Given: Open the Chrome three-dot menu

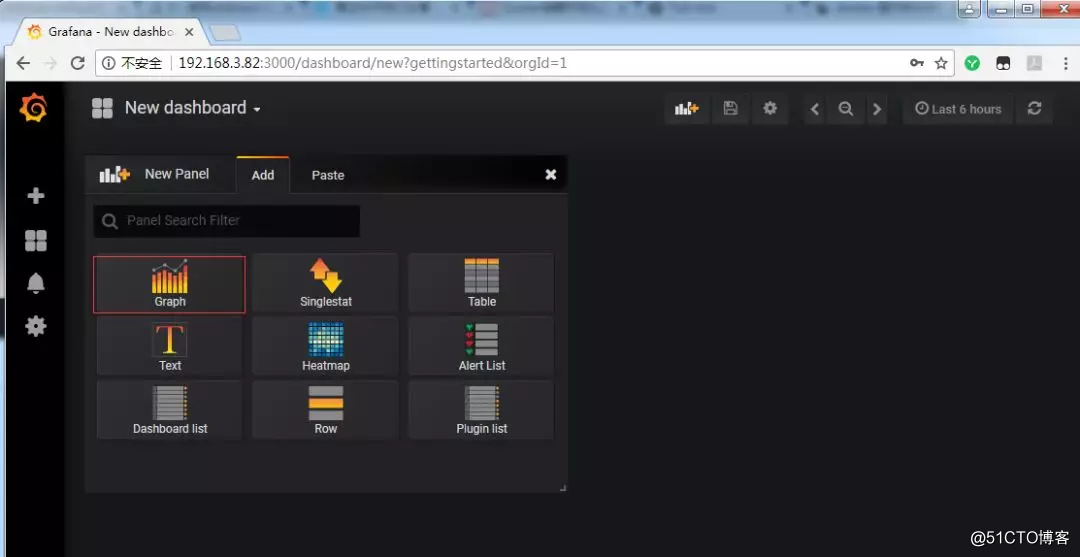Looking at the screenshot, I should click(x=1065, y=63).
